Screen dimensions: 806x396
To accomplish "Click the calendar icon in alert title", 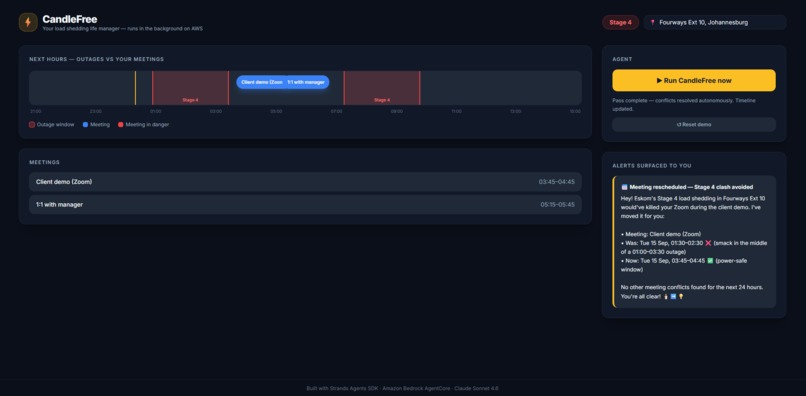I will coord(624,187).
